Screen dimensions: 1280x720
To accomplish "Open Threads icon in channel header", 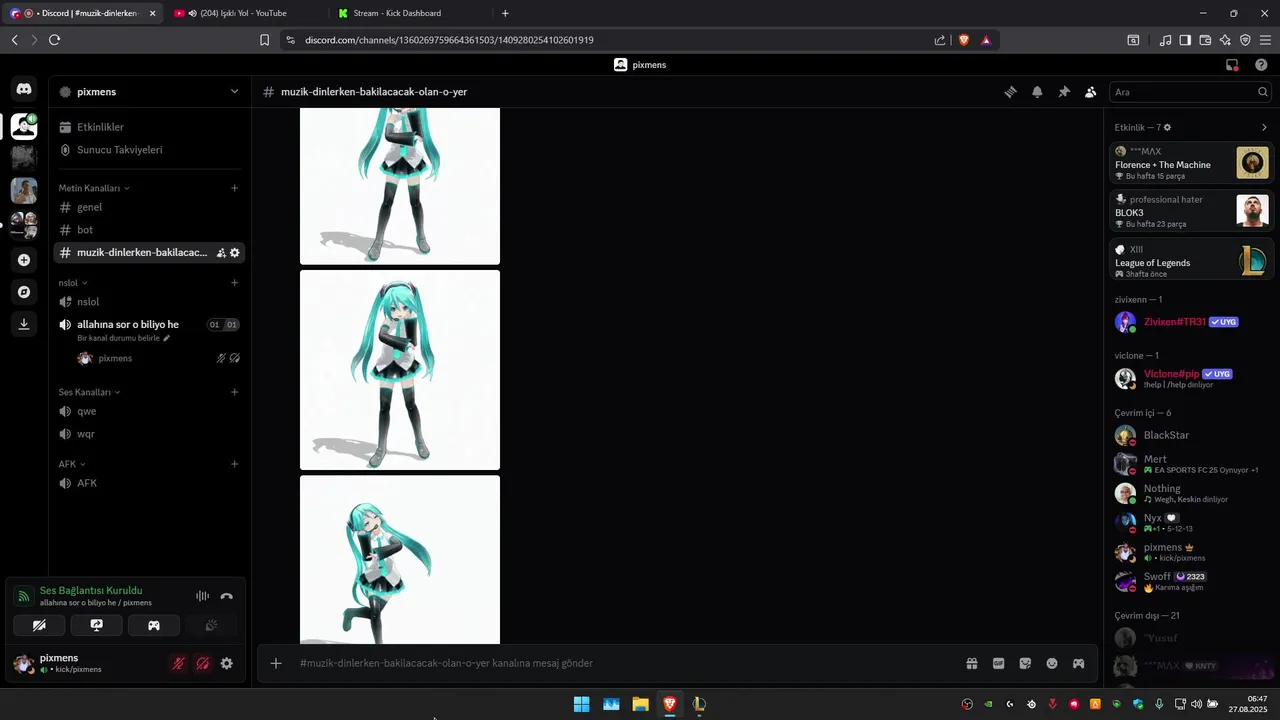I will pyautogui.click(x=1010, y=92).
